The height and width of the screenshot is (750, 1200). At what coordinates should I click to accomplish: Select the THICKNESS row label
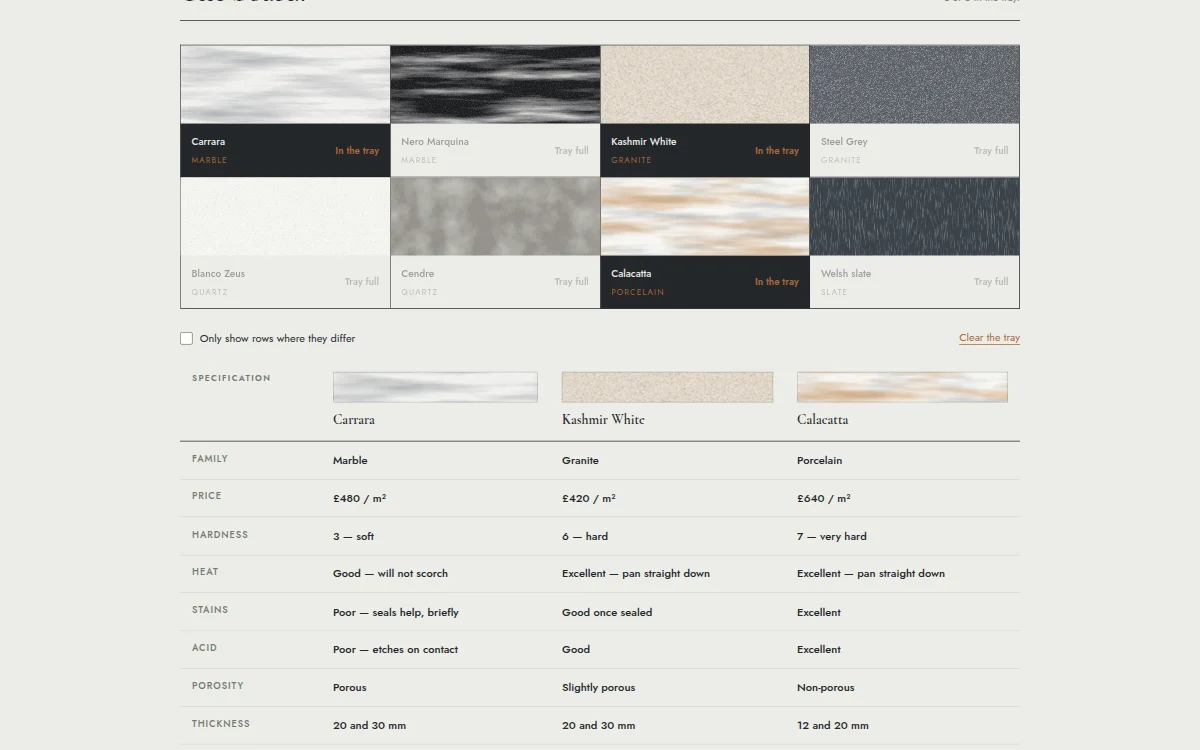click(221, 724)
